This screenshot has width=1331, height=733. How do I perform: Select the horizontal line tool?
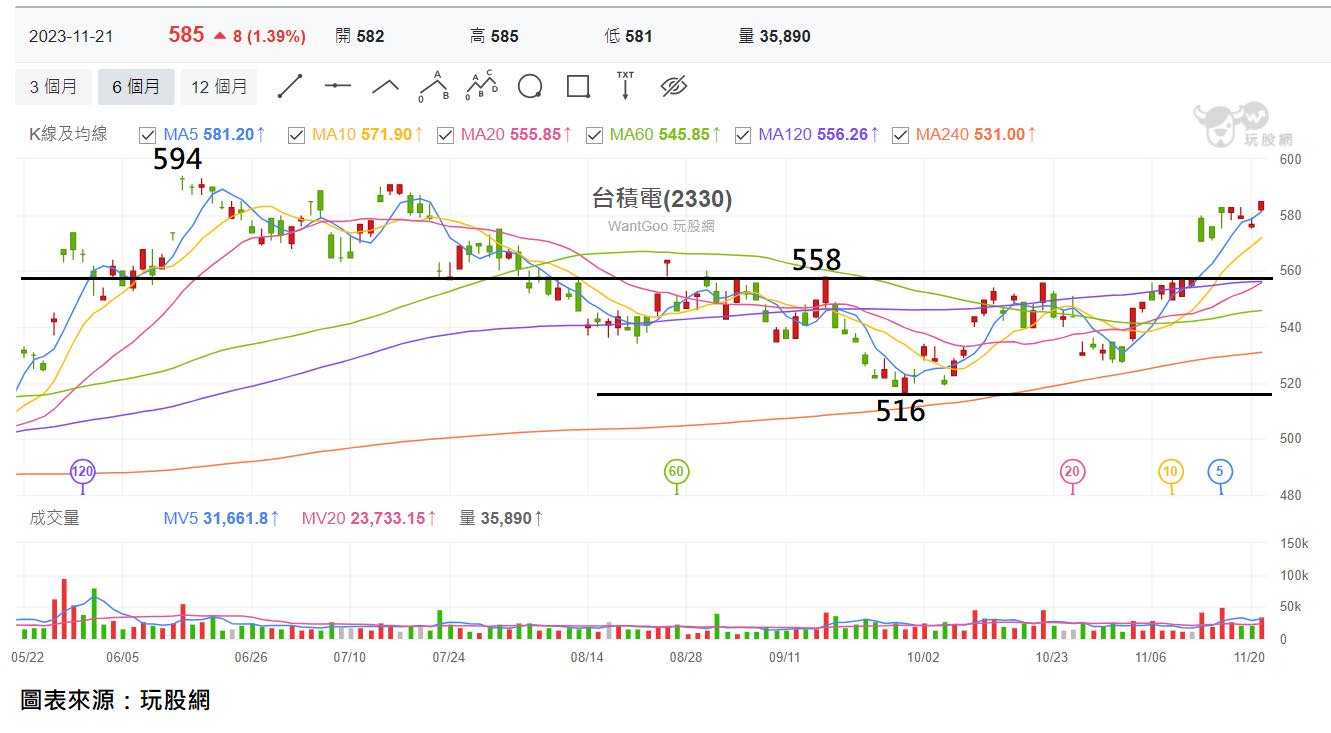coord(338,86)
